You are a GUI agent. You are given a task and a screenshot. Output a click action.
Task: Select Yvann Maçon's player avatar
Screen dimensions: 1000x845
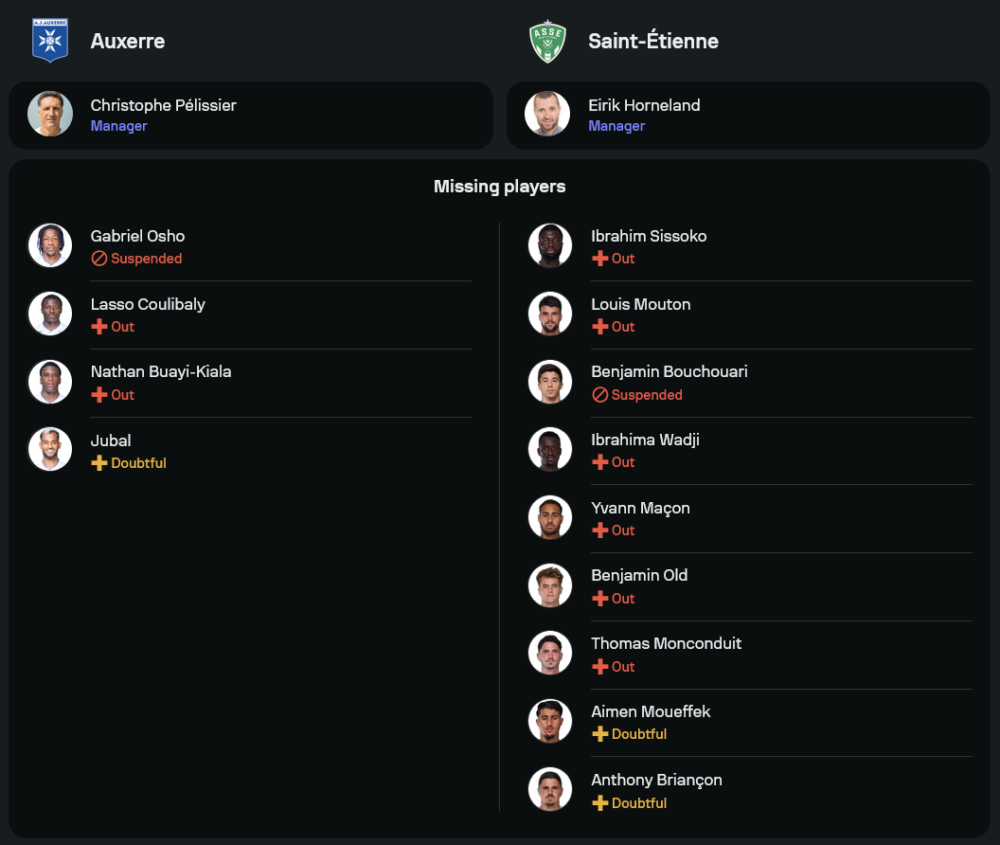[550, 518]
